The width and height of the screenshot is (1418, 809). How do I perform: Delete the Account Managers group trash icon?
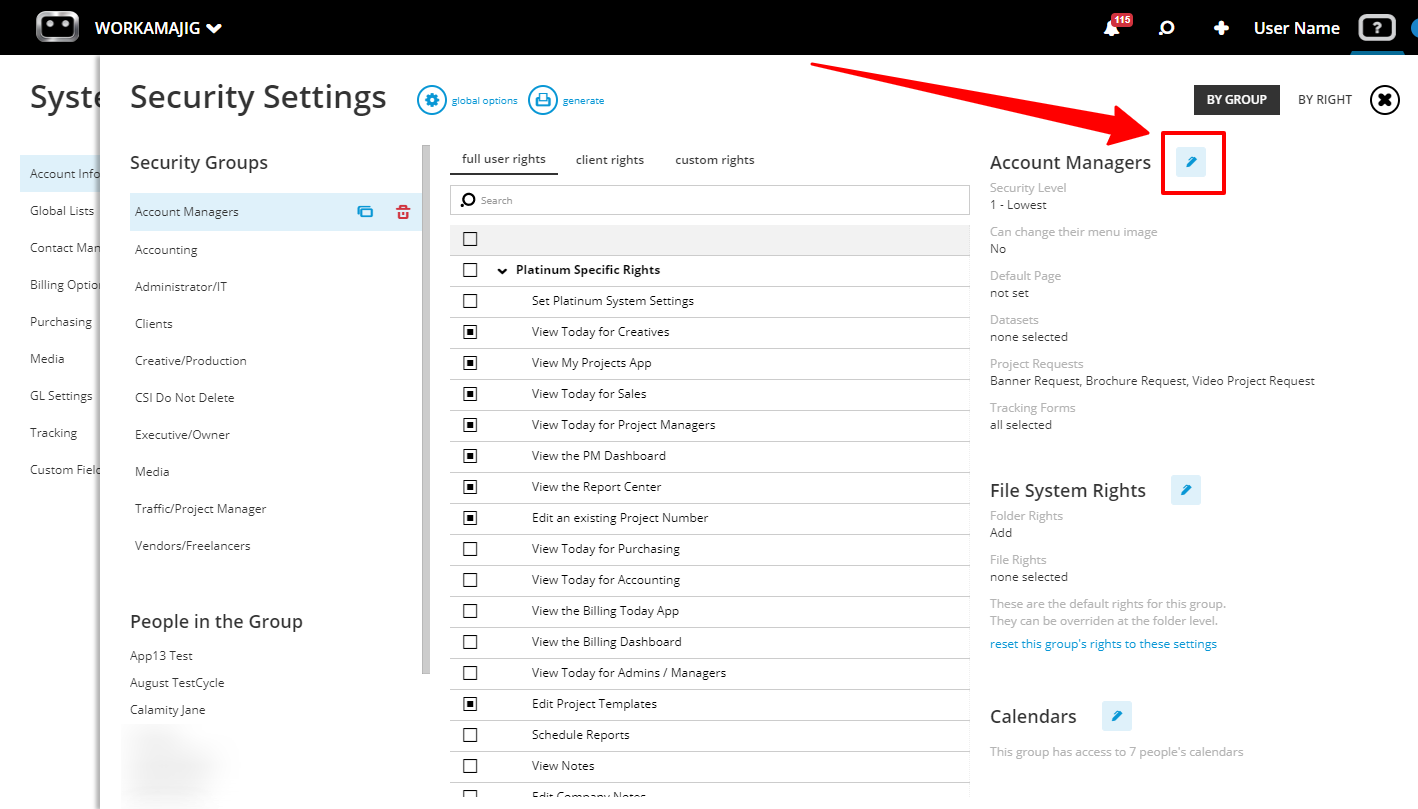tap(403, 212)
